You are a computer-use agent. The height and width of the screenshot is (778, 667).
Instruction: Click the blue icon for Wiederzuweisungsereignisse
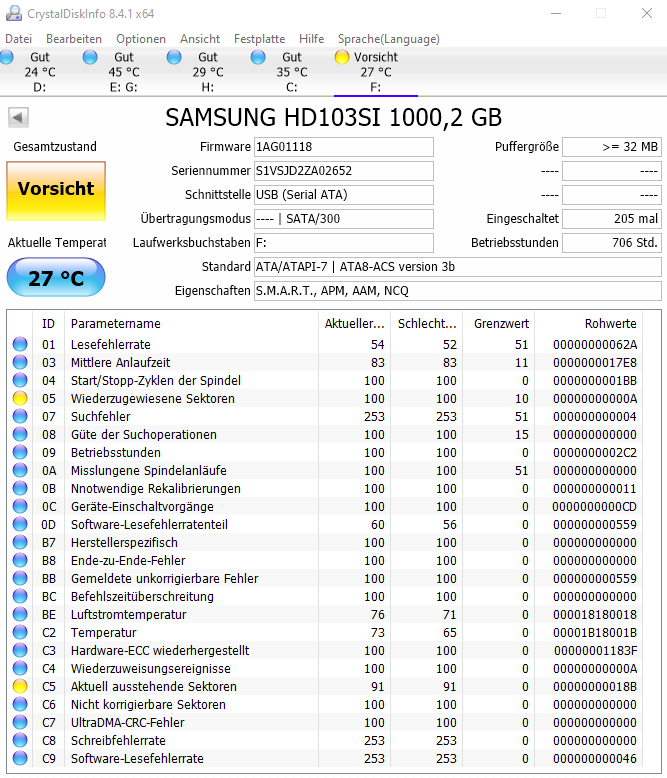click(x=20, y=668)
